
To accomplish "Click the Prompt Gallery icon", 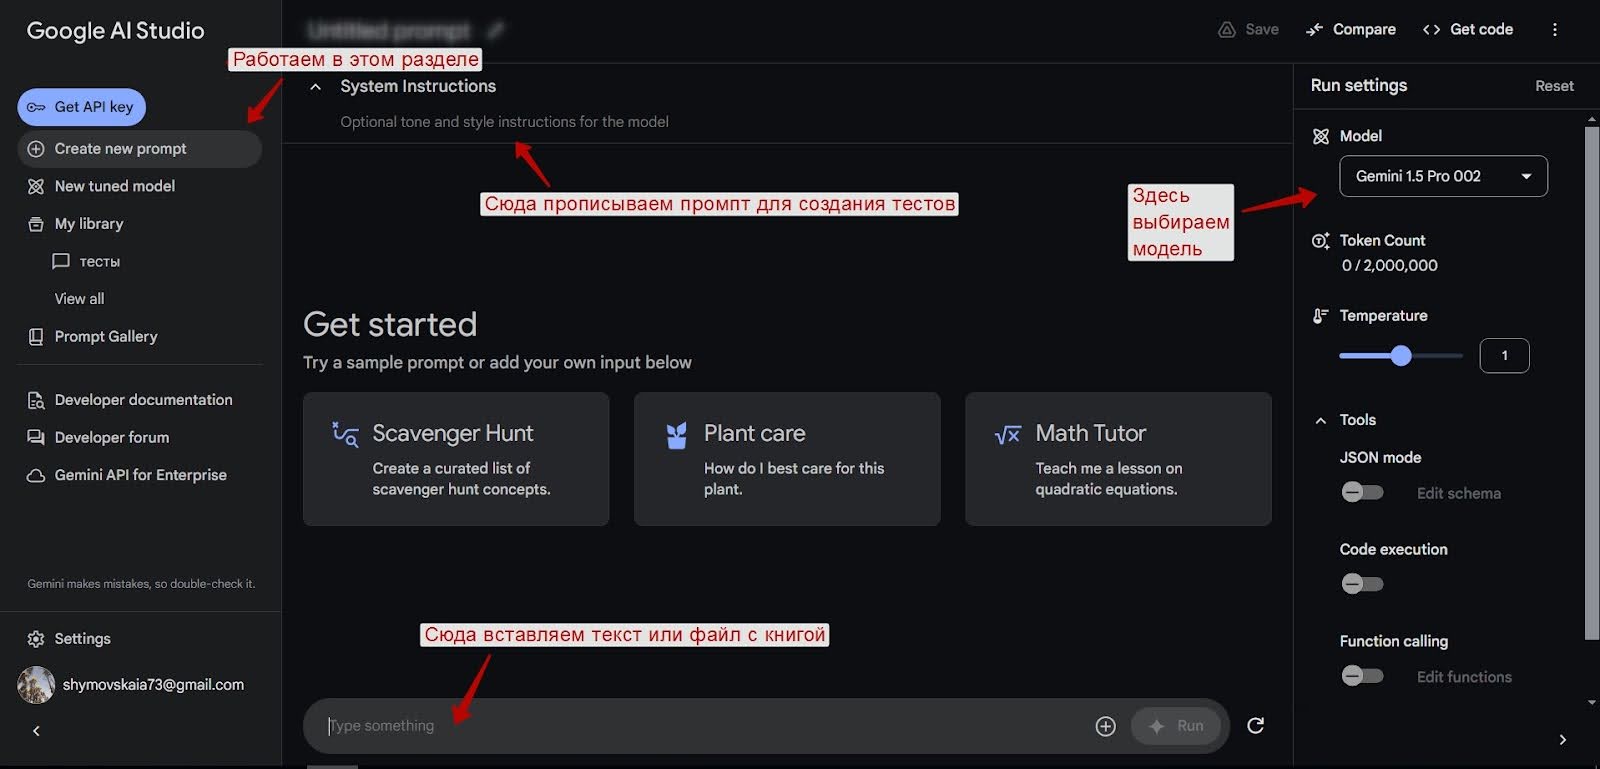I will 36,337.
